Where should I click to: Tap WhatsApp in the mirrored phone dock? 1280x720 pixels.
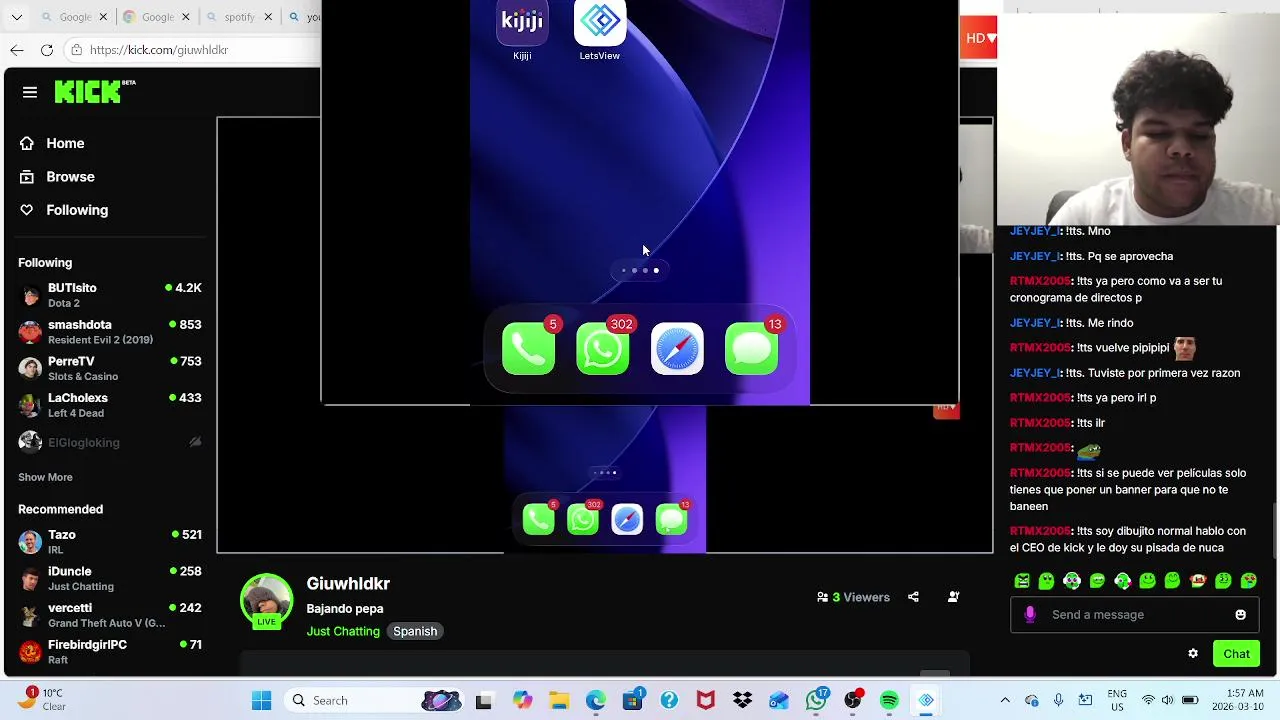click(x=603, y=349)
